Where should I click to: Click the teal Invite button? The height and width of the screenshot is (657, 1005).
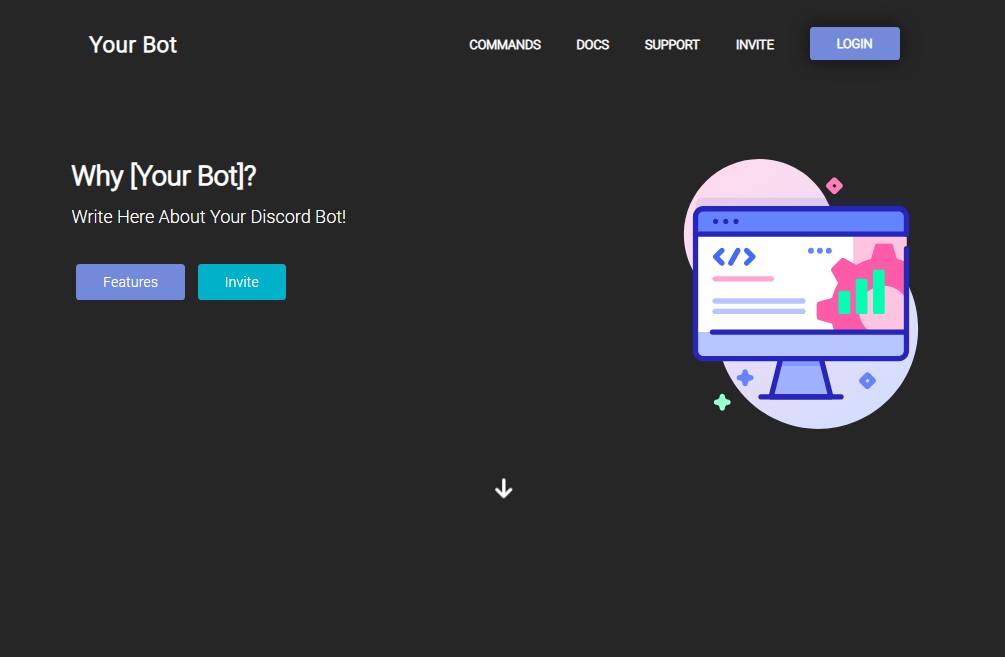click(x=241, y=282)
